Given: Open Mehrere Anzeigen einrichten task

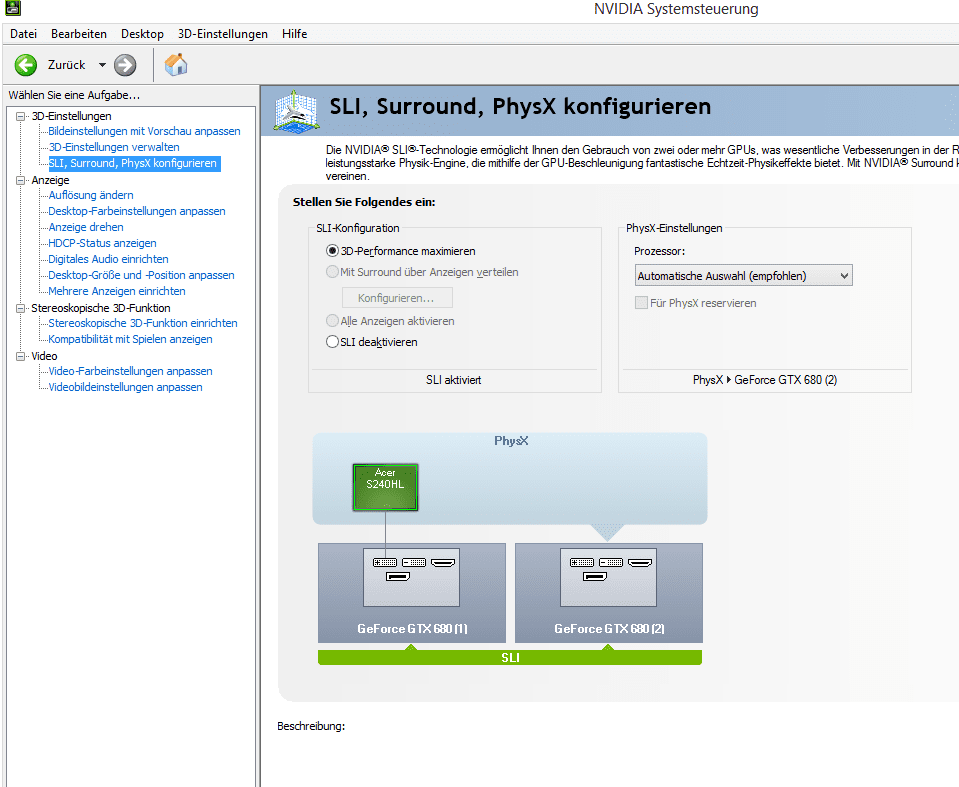Looking at the screenshot, I should click(117, 291).
